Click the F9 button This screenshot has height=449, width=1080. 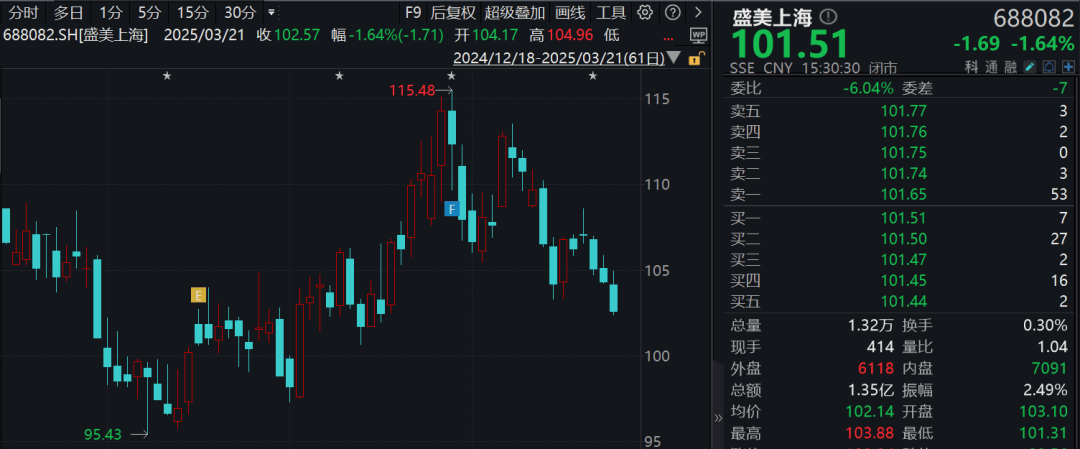coord(413,12)
